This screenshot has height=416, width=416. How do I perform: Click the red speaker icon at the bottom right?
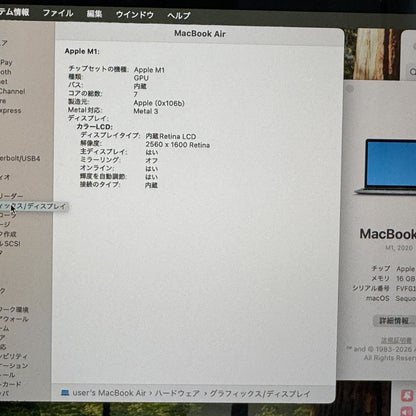point(407,411)
